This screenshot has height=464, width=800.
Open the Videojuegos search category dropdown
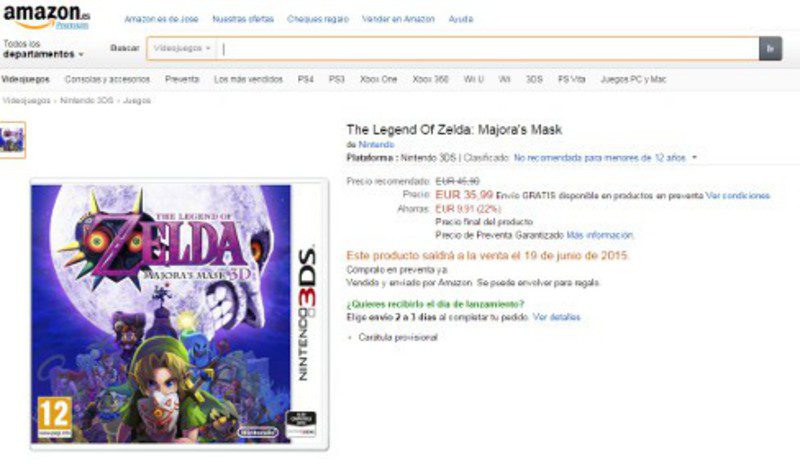click(x=182, y=48)
